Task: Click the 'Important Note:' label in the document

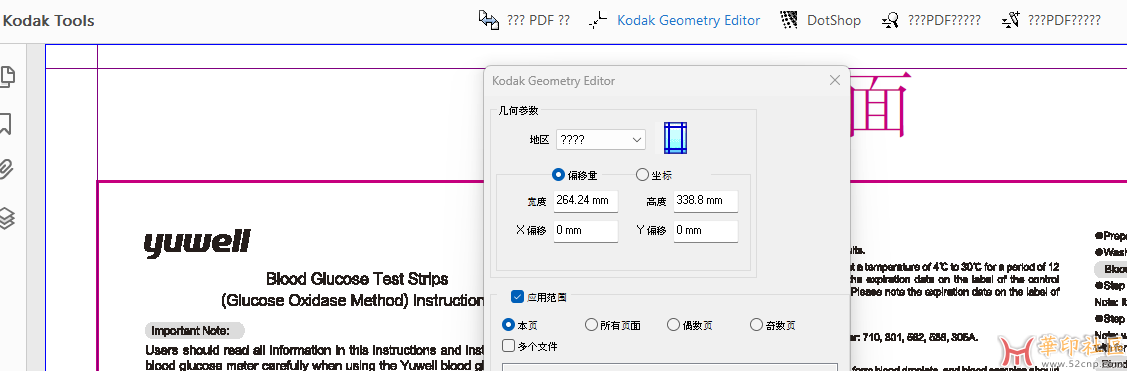Action: coord(195,331)
